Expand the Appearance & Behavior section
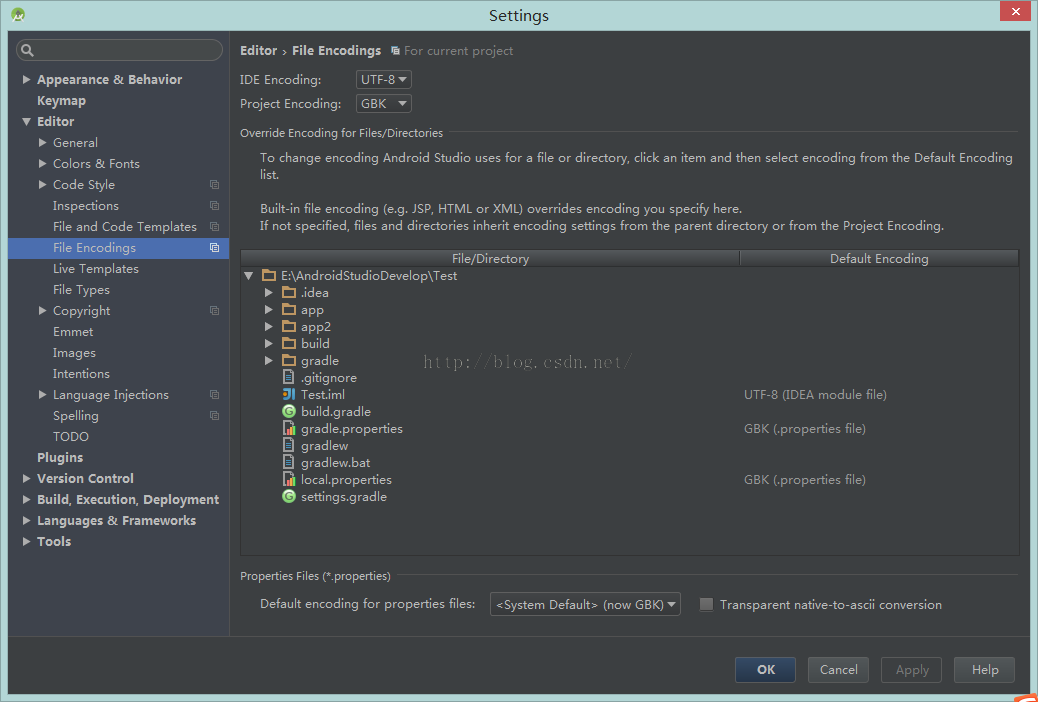This screenshot has height=702, width=1038. point(27,80)
